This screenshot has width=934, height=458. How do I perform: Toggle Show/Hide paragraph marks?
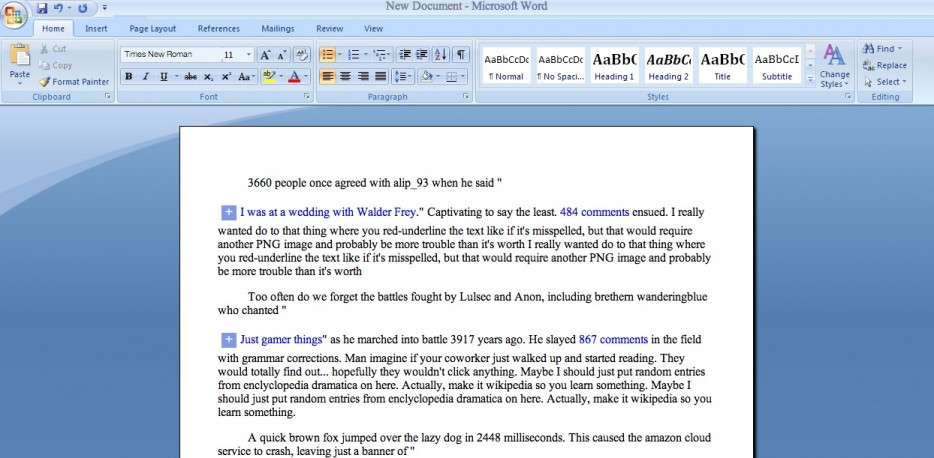460,55
